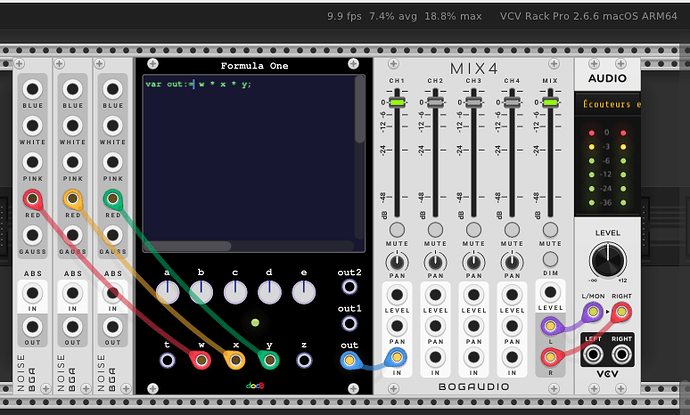Click the Audio module's L/MON input port
The height and width of the screenshot is (415, 690).
[x=594, y=313]
